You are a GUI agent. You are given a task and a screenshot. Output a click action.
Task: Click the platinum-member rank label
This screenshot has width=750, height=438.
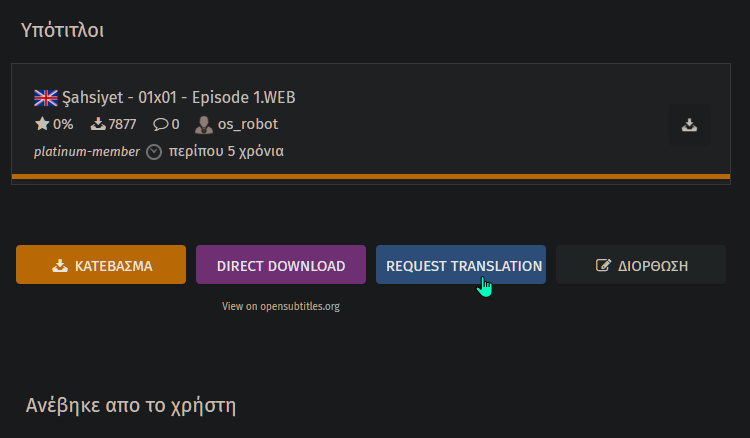point(87,152)
